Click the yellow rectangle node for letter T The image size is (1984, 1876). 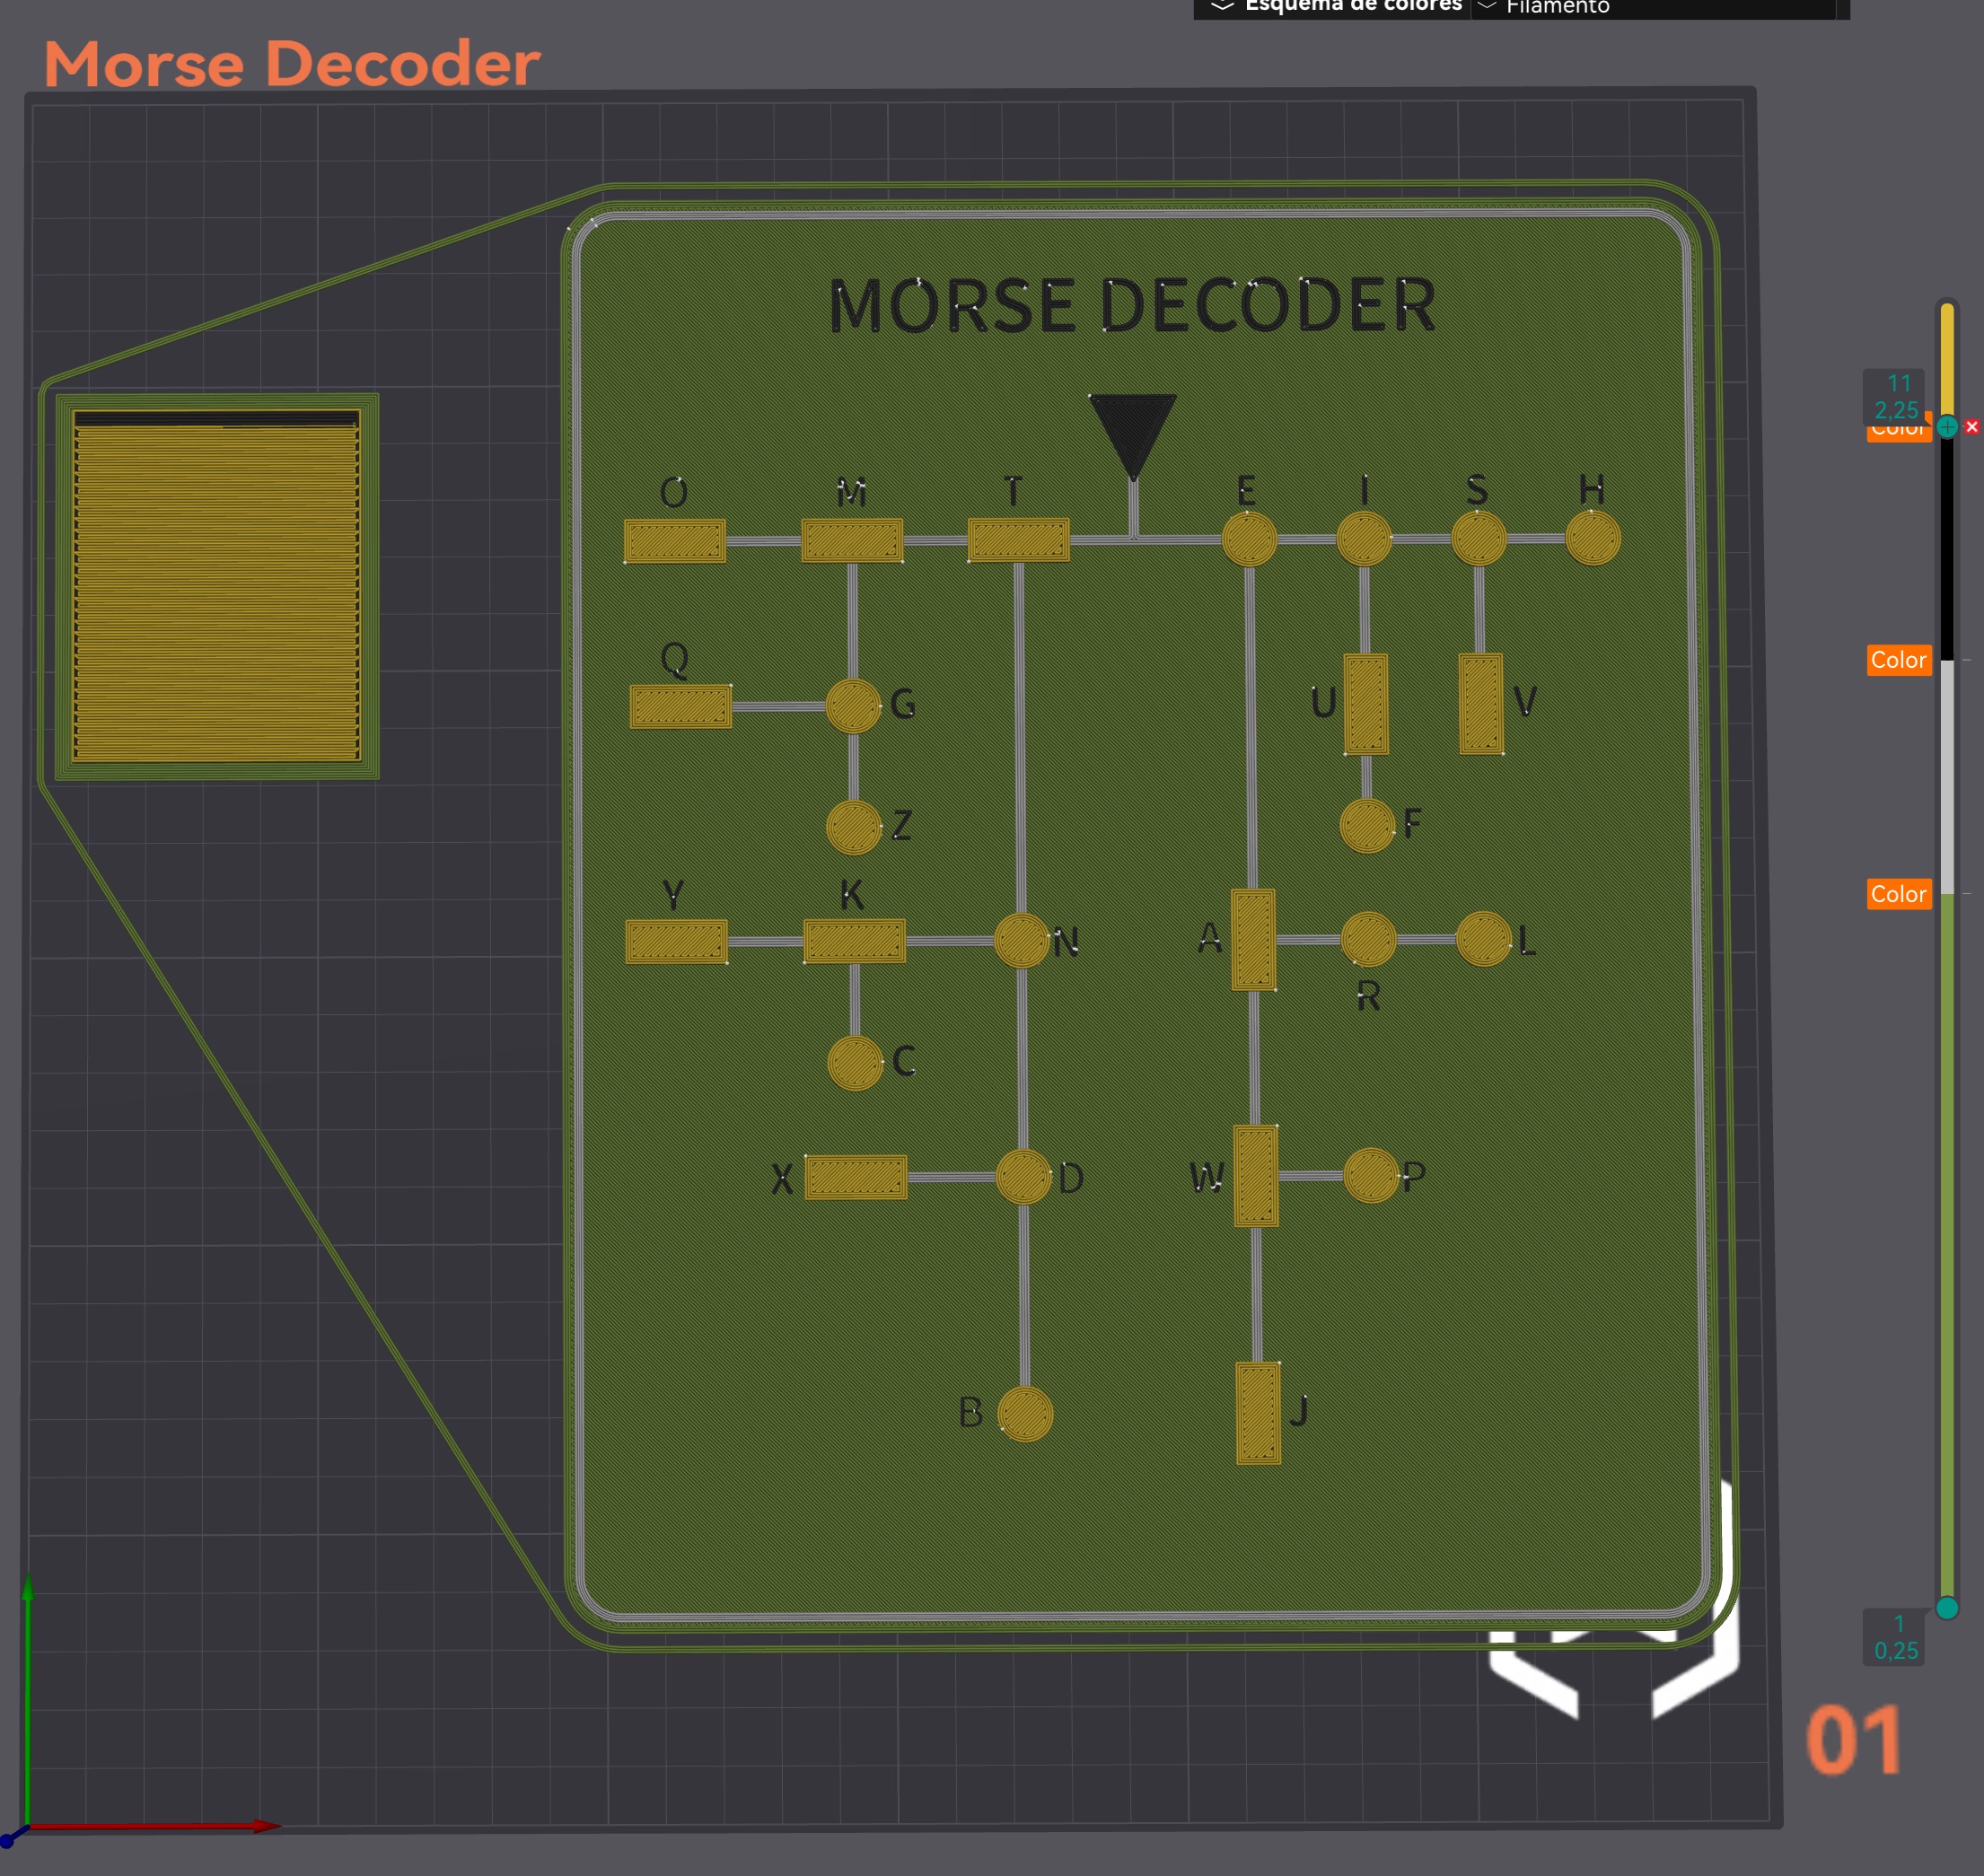pos(1018,540)
